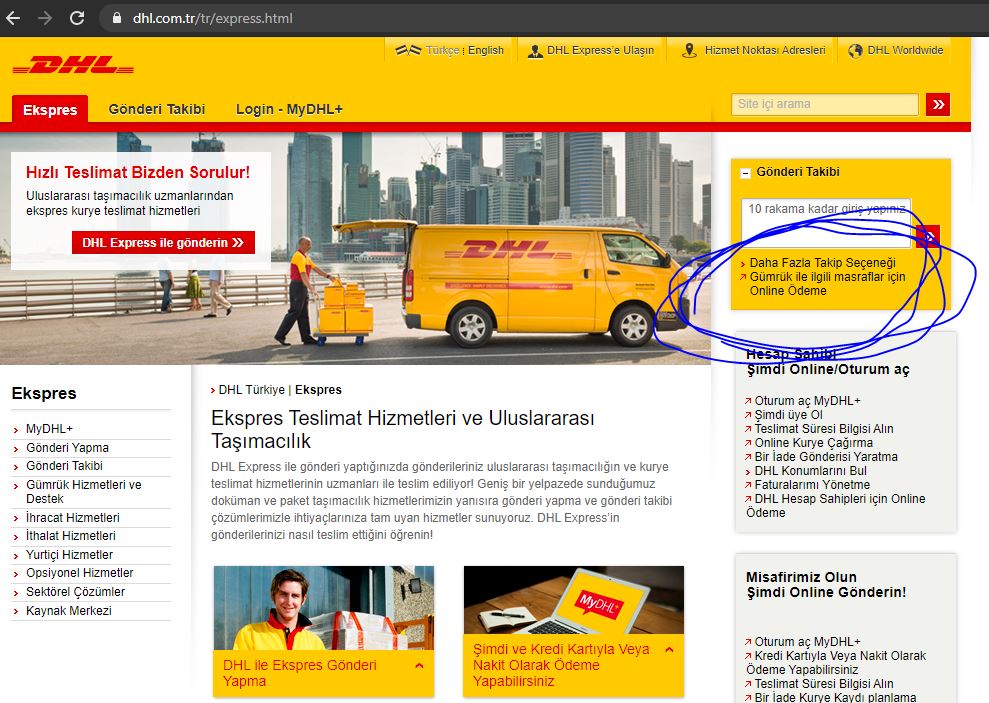
Task: Open Gönderi Yapma in the sidebar
Action: pyautogui.click(x=67, y=448)
